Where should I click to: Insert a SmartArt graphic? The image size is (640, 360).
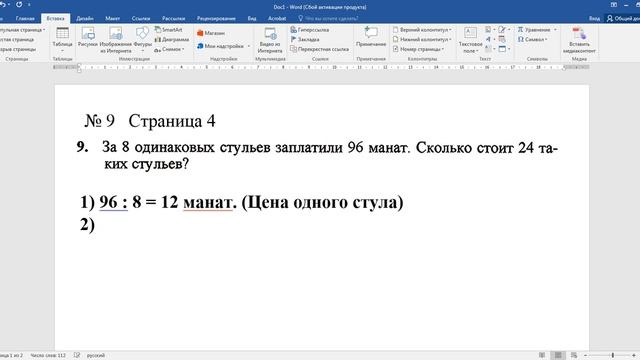pos(169,30)
